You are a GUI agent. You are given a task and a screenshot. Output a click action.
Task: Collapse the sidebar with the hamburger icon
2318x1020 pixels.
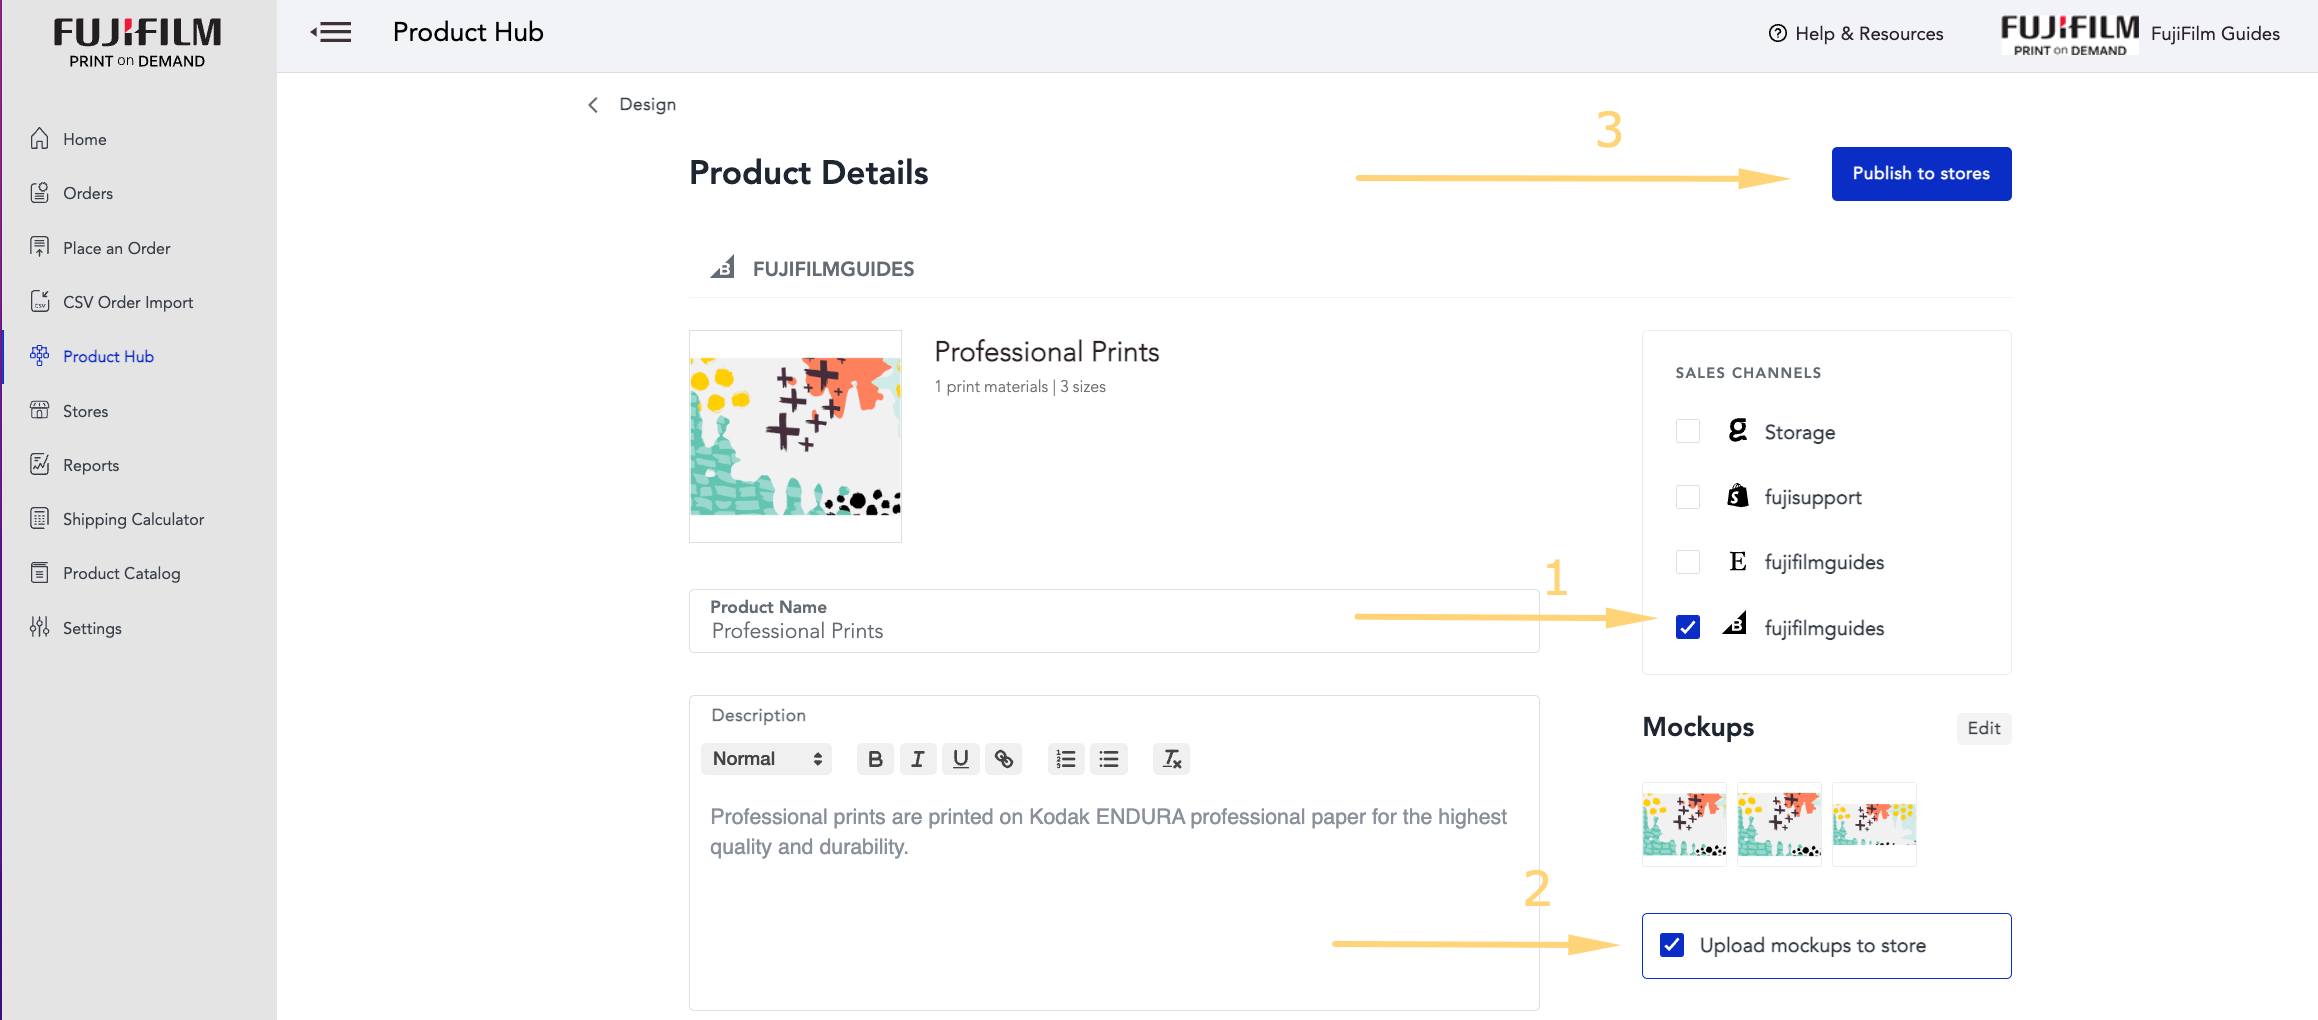pos(331,33)
